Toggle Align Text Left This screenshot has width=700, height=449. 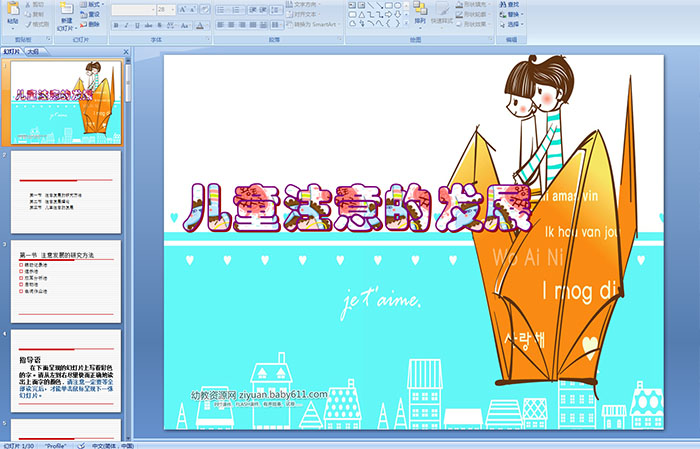click(x=220, y=25)
